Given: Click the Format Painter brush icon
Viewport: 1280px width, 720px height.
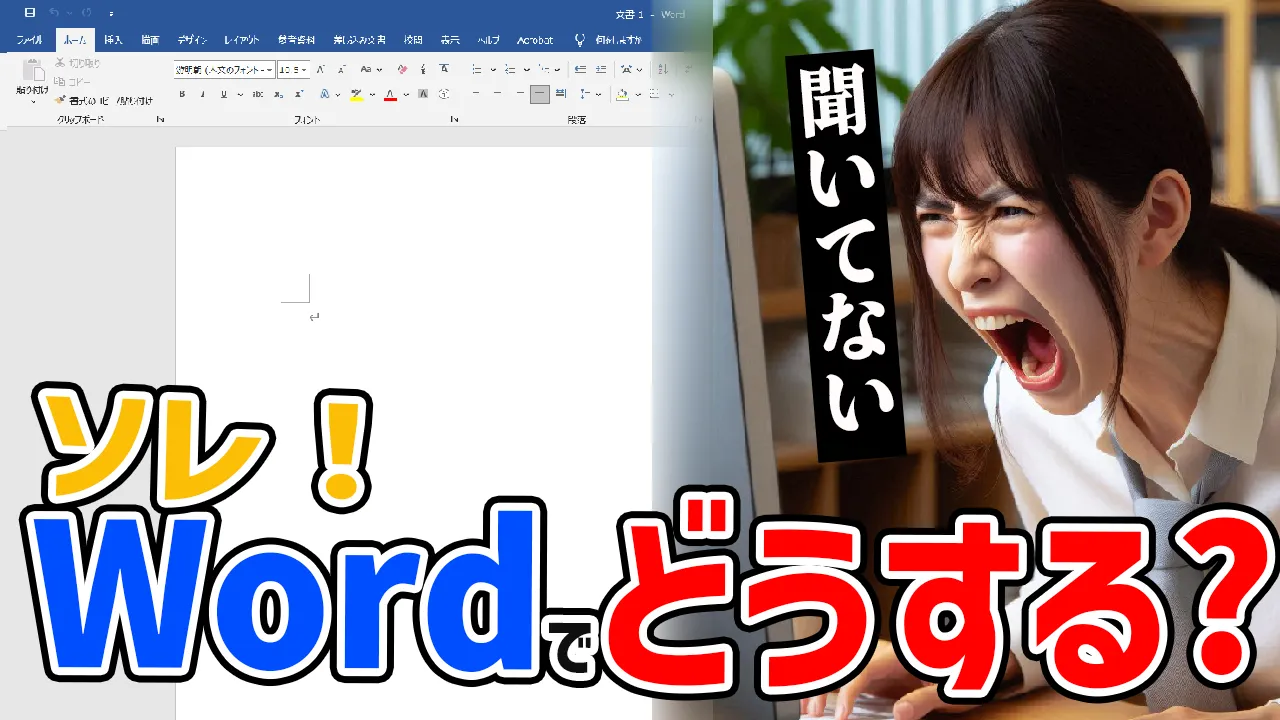Looking at the screenshot, I should click(60, 100).
